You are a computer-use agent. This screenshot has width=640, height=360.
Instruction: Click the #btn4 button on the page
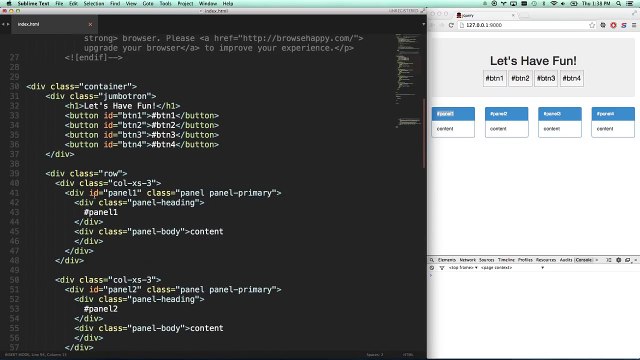[x=572, y=78]
